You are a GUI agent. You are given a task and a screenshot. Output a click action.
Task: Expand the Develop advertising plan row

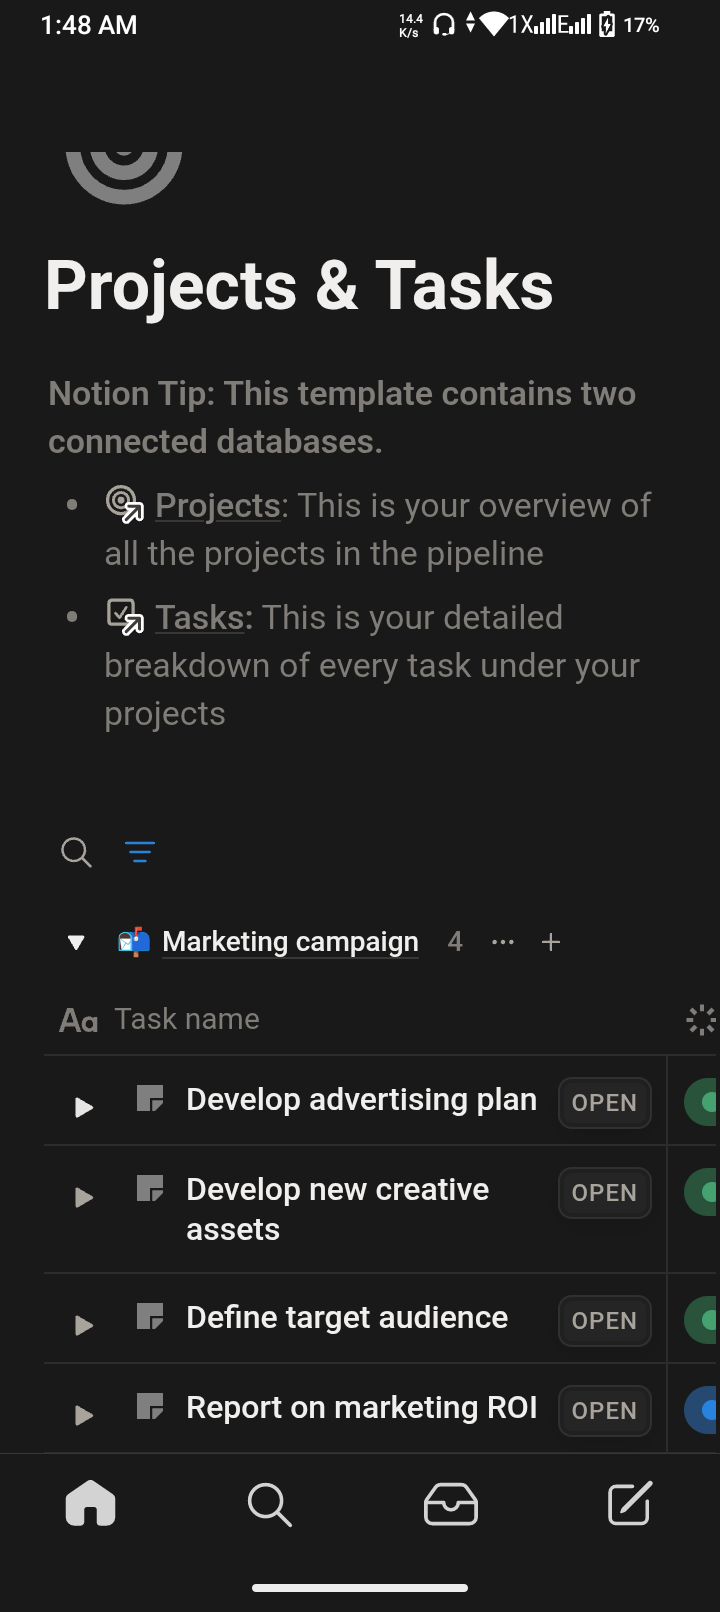tap(84, 1107)
